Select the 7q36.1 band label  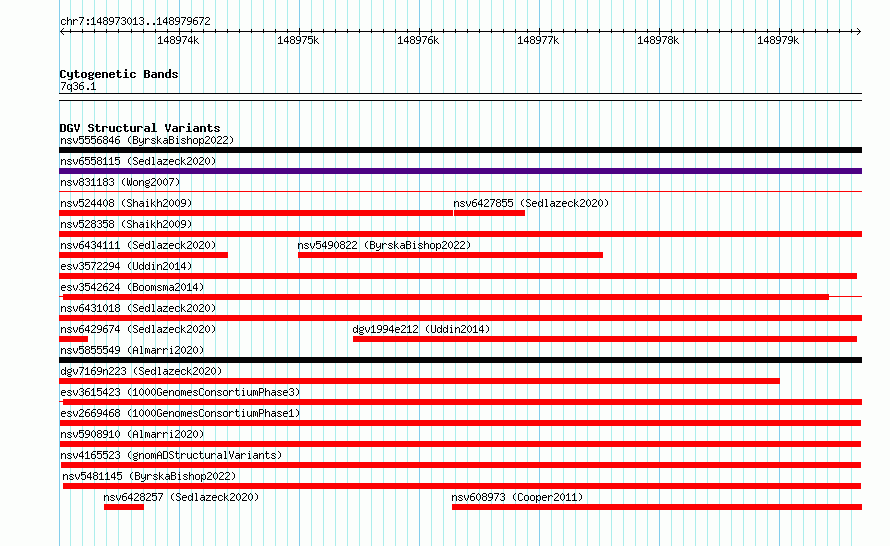pyautogui.click(x=78, y=86)
